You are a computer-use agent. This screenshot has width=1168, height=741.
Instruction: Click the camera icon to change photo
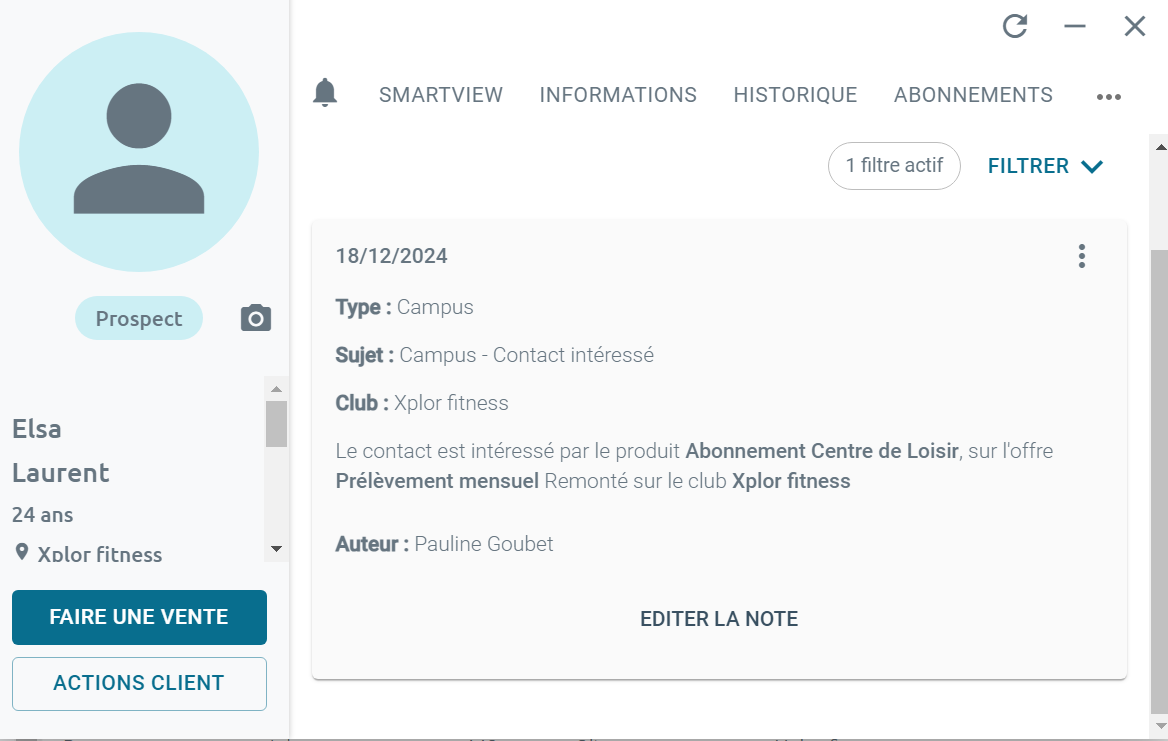pyautogui.click(x=256, y=318)
